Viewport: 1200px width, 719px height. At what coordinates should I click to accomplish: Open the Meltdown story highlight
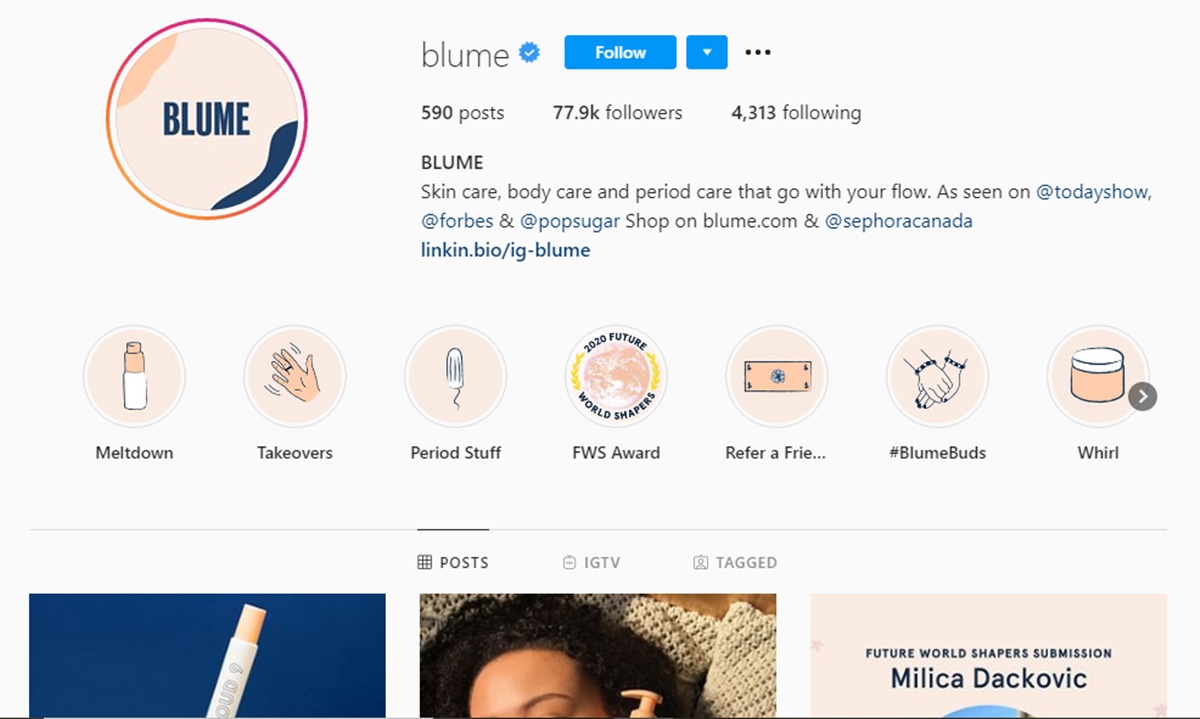pyautogui.click(x=134, y=377)
